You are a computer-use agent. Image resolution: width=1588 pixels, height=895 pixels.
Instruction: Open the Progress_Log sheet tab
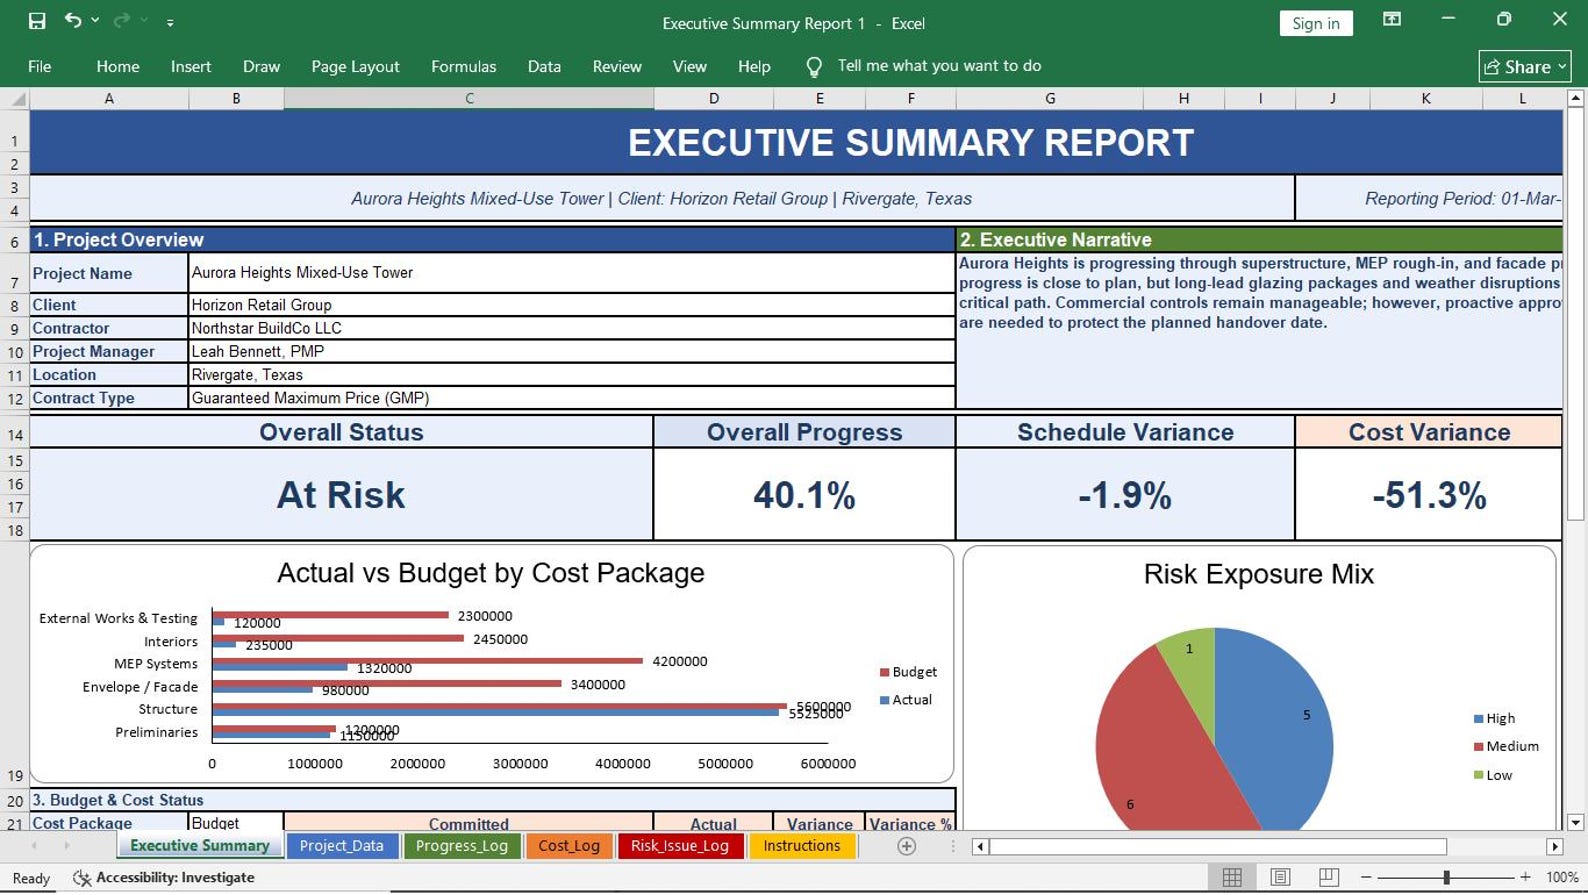click(461, 846)
